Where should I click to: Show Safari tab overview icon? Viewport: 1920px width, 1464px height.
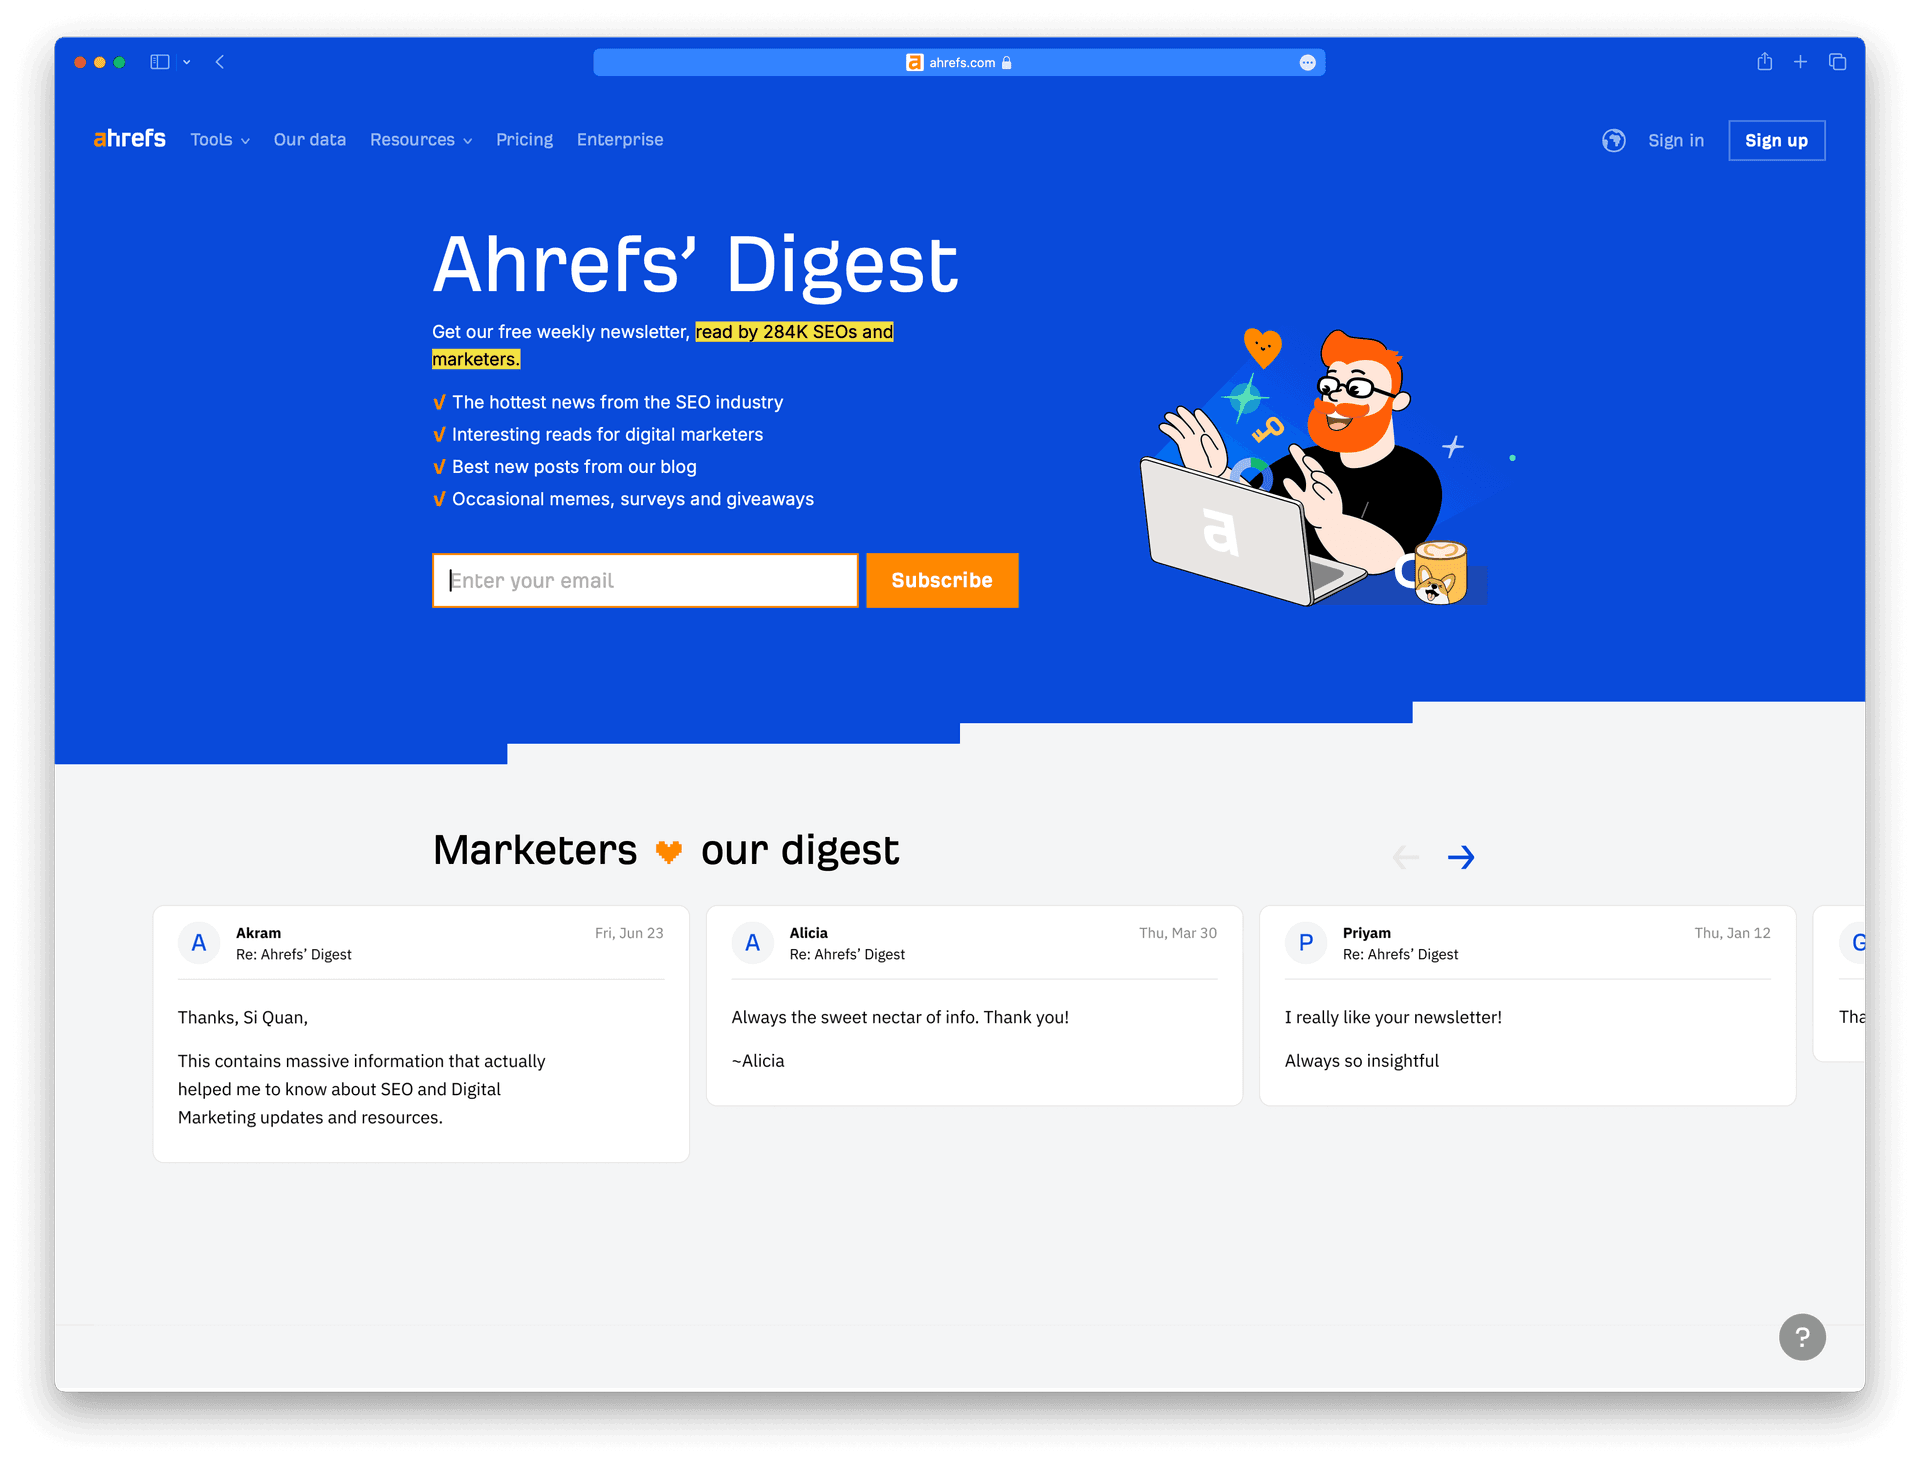coord(1837,62)
